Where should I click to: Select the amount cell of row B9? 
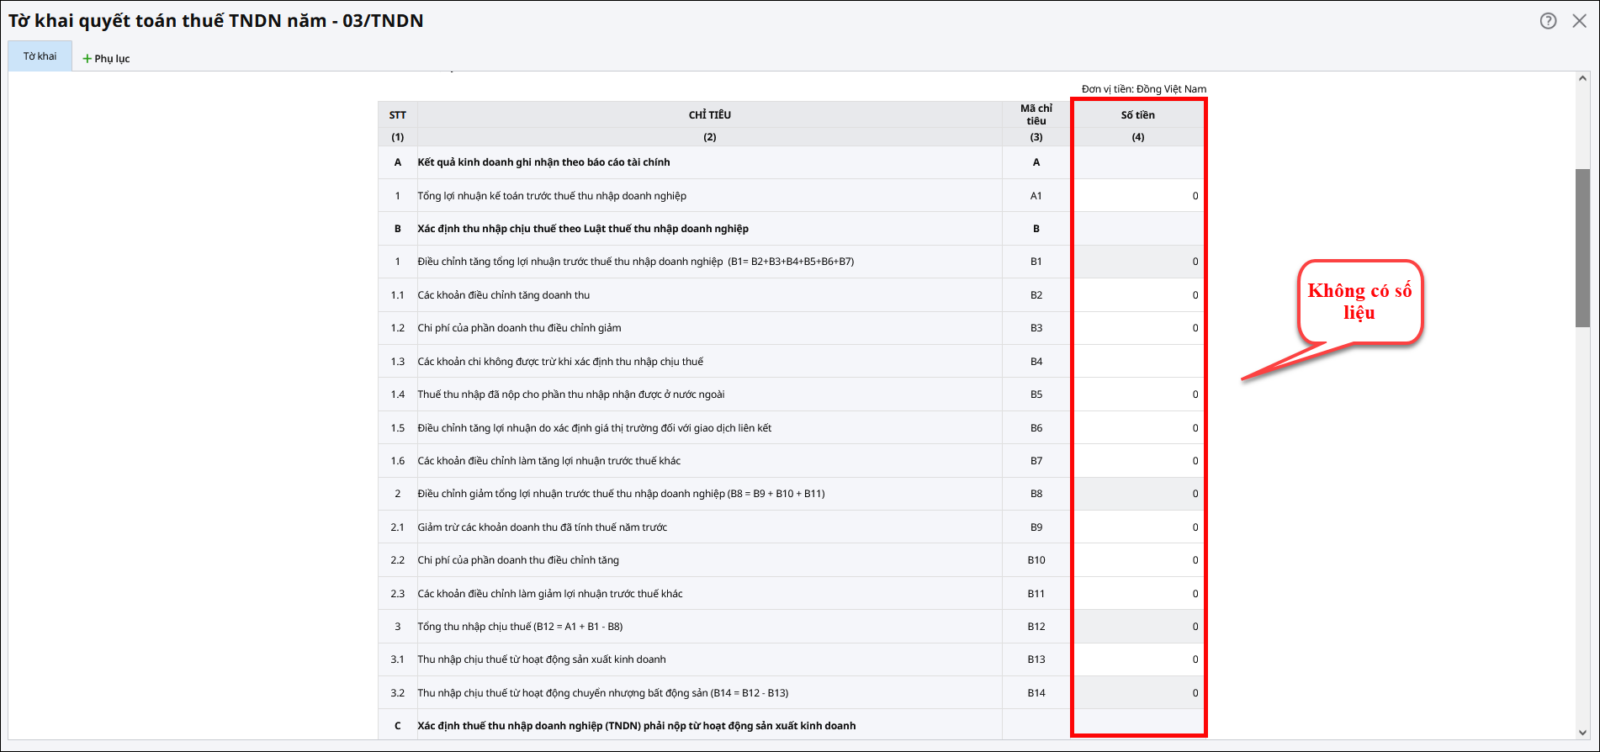(x=1138, y=527)
